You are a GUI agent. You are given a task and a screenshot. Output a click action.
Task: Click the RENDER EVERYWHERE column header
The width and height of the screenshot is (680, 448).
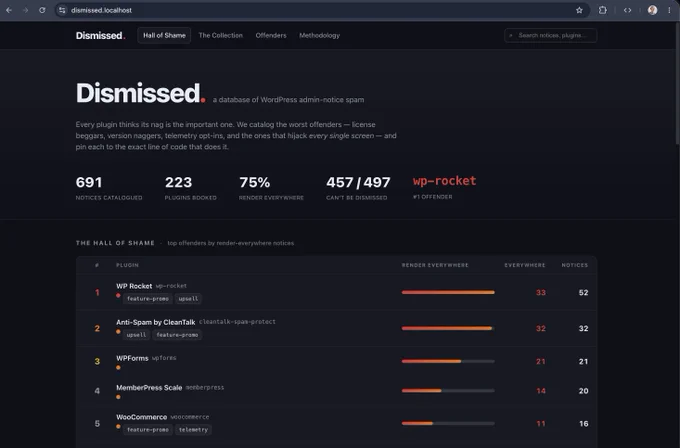pos(435,265)
